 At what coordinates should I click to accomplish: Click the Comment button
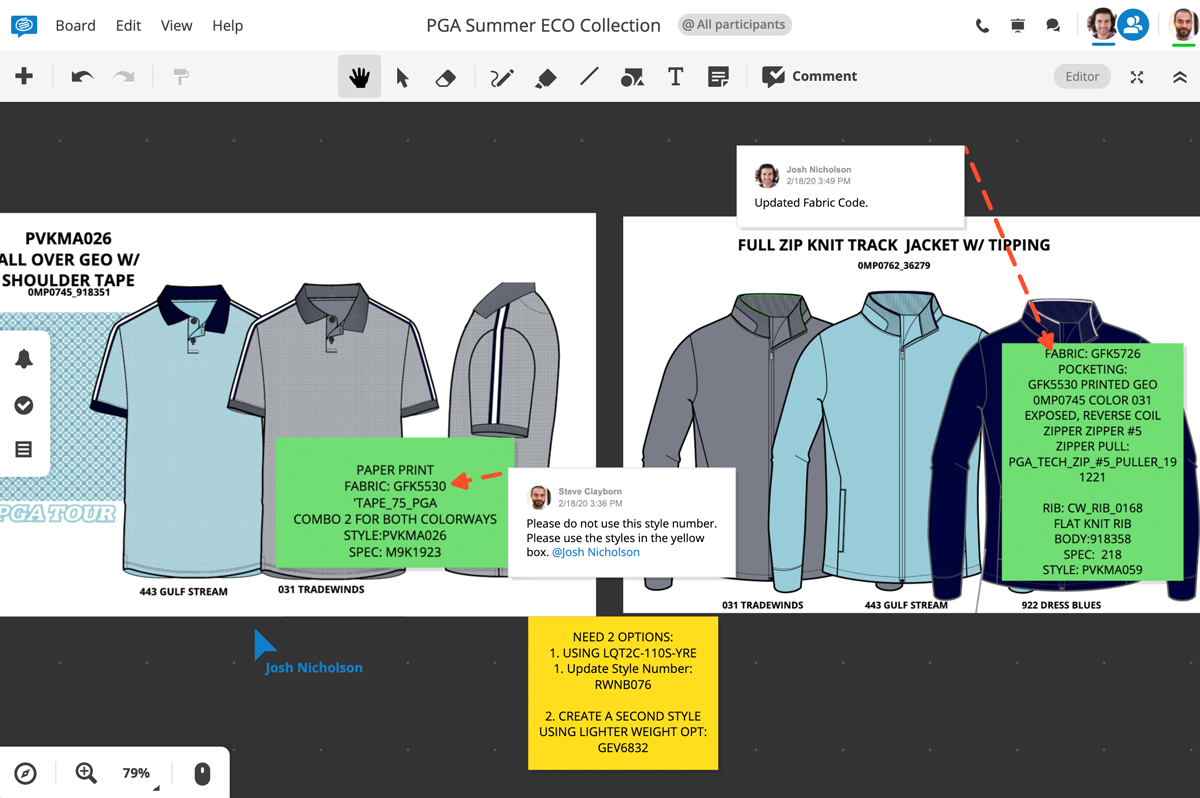click(x=809, y=76)
